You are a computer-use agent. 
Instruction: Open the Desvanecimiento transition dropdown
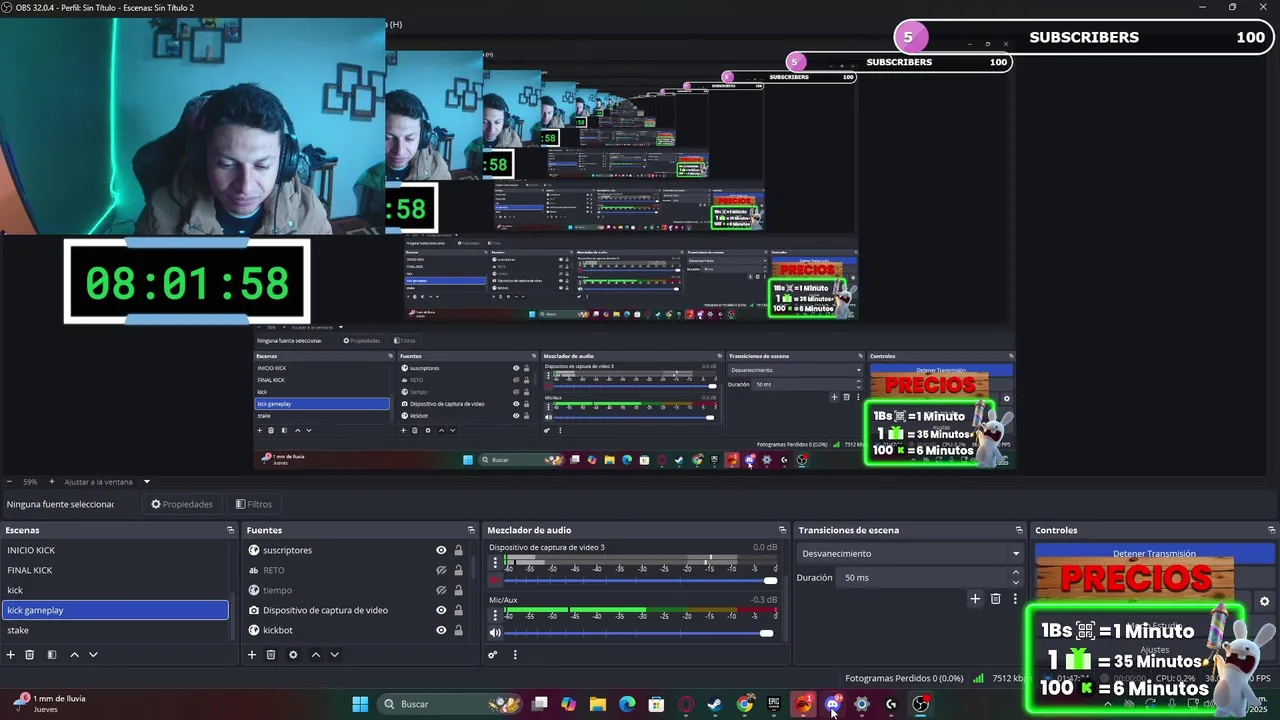(910, 554)
